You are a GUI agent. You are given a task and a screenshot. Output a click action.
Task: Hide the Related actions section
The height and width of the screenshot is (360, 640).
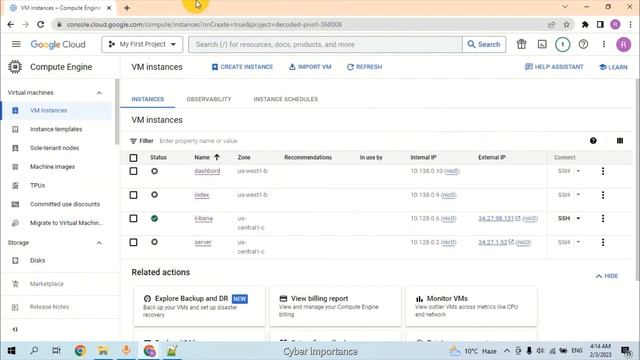click(x=607, y=276)
